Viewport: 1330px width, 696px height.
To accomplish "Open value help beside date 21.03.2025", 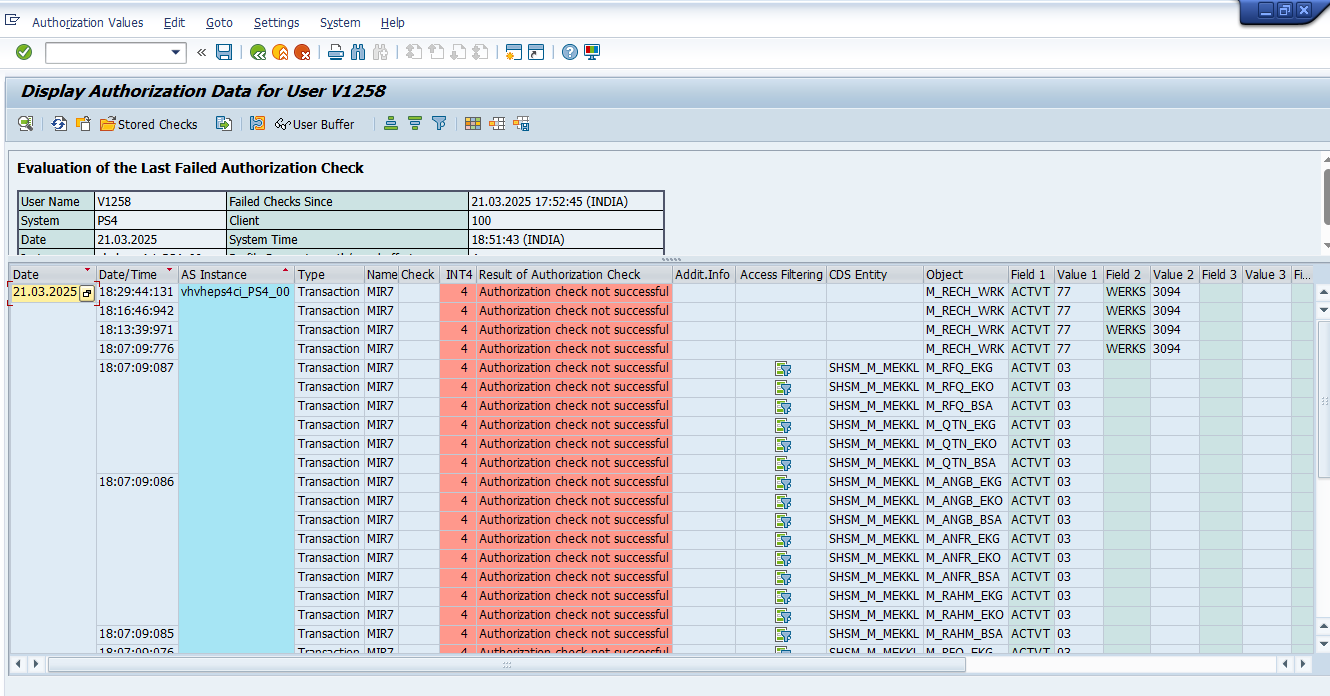I will point(87,293).
